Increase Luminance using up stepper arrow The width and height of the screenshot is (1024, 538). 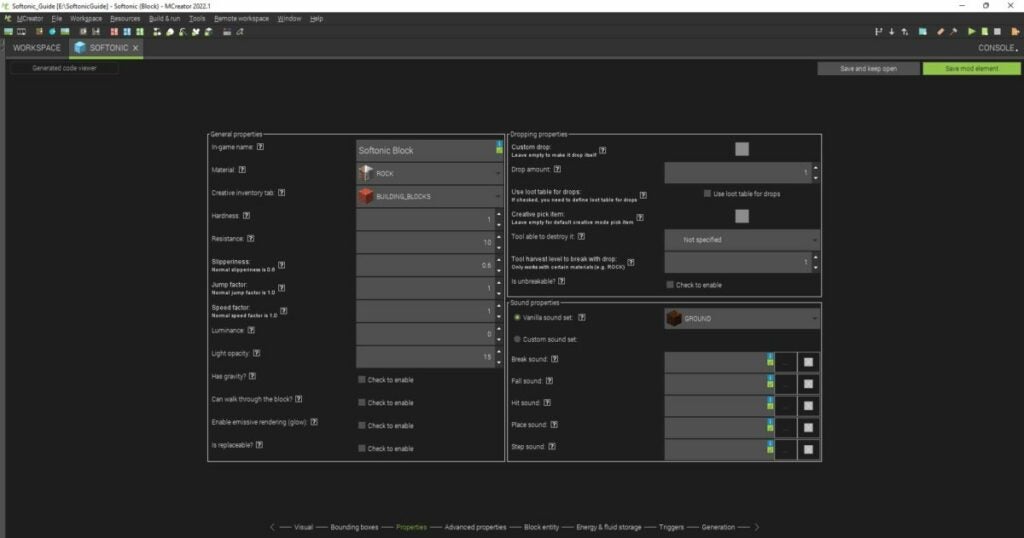[499, 328]
